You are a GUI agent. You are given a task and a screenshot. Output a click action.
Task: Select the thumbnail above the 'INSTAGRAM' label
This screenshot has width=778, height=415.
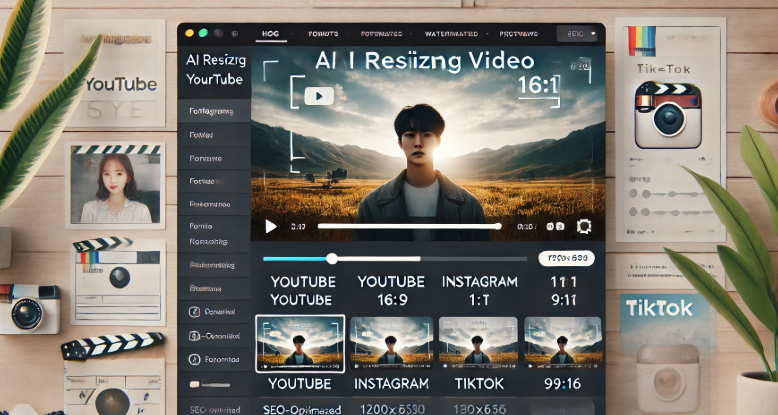click(391, 343)
